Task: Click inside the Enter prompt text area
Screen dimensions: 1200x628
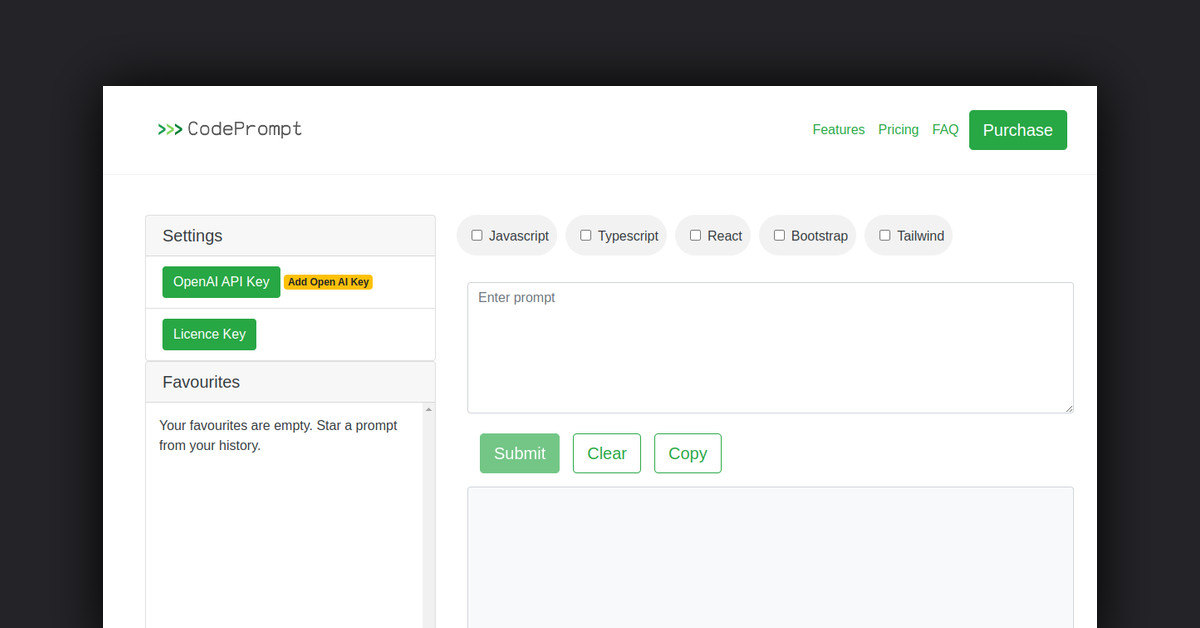Action: coord(770,347)
